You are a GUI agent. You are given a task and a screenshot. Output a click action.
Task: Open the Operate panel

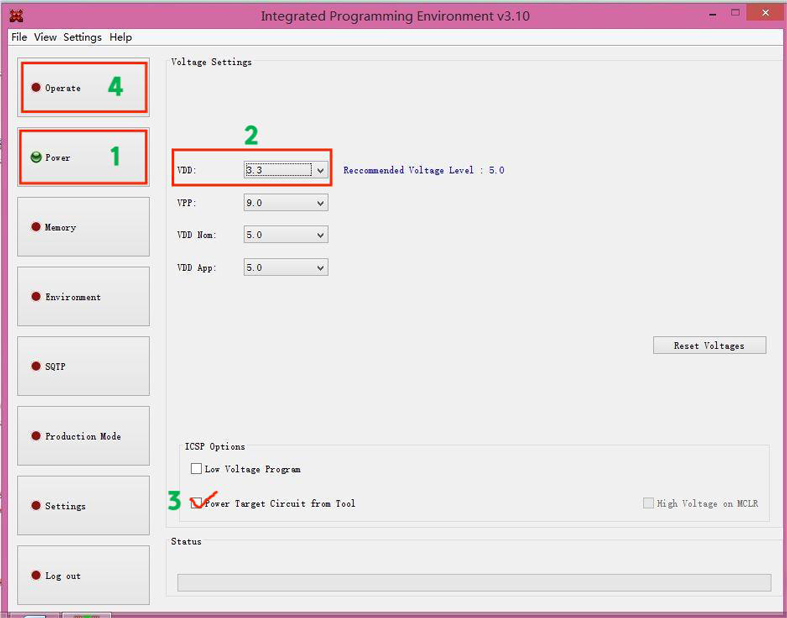coord(83,87)
